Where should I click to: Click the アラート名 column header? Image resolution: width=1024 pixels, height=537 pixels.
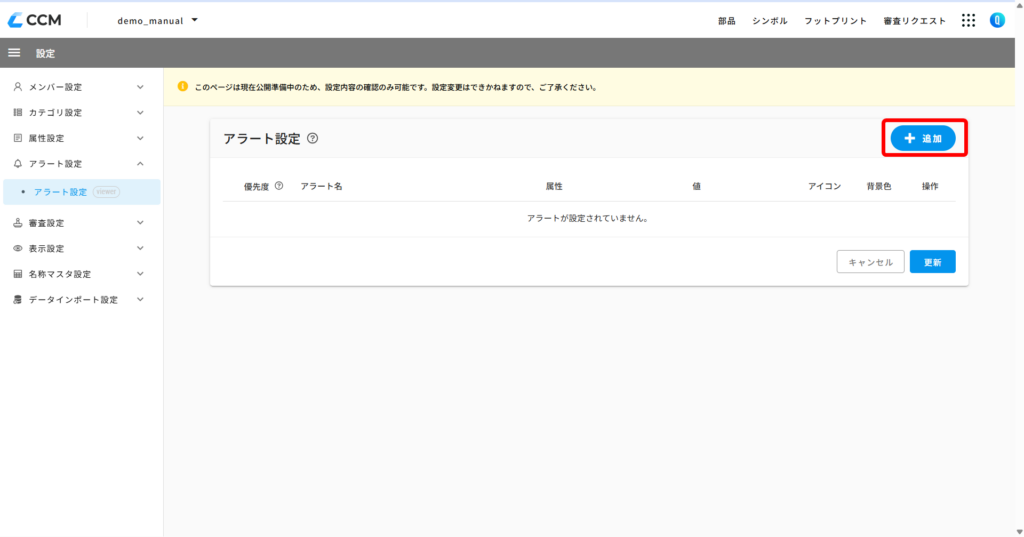click(321, 186)
